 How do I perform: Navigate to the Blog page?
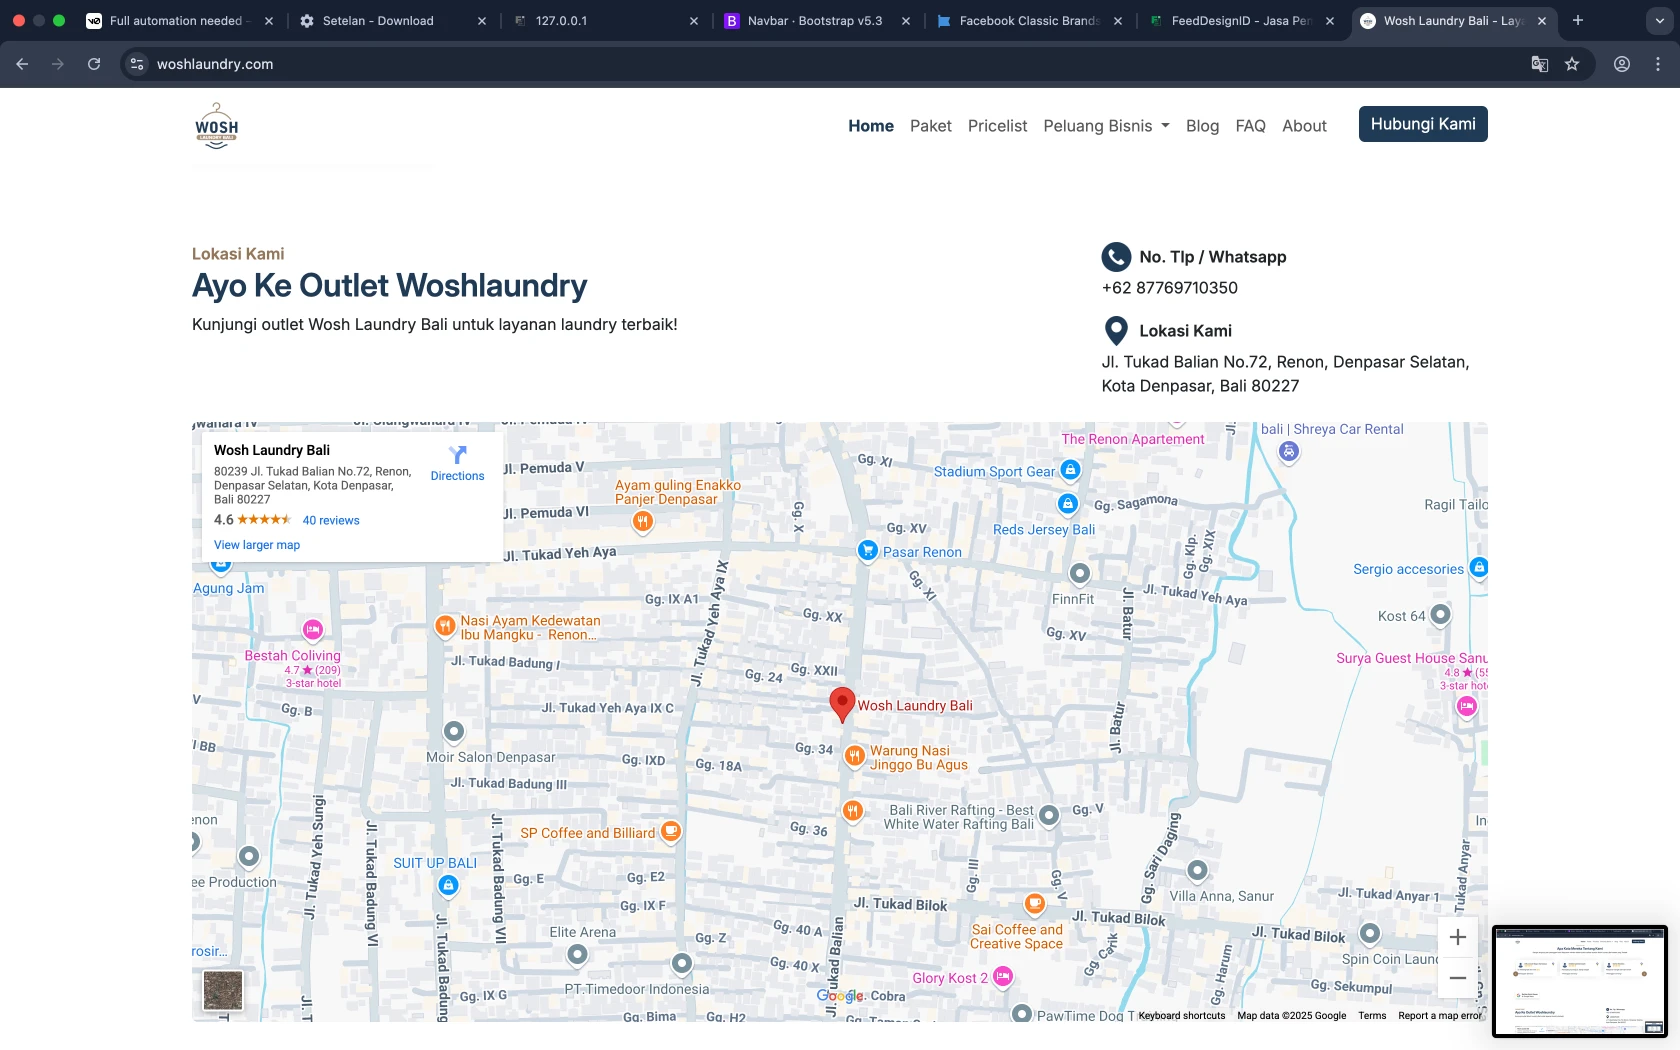[1203, 126]
